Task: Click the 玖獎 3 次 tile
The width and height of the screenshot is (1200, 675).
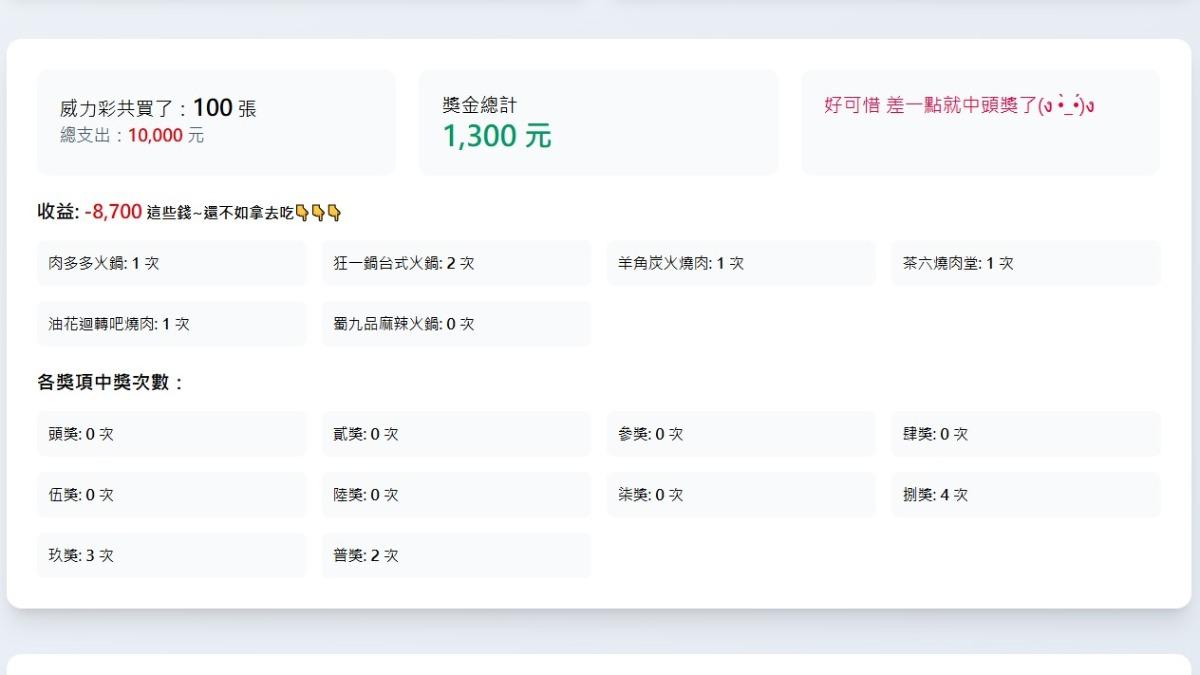Action: tap(171, 555)
